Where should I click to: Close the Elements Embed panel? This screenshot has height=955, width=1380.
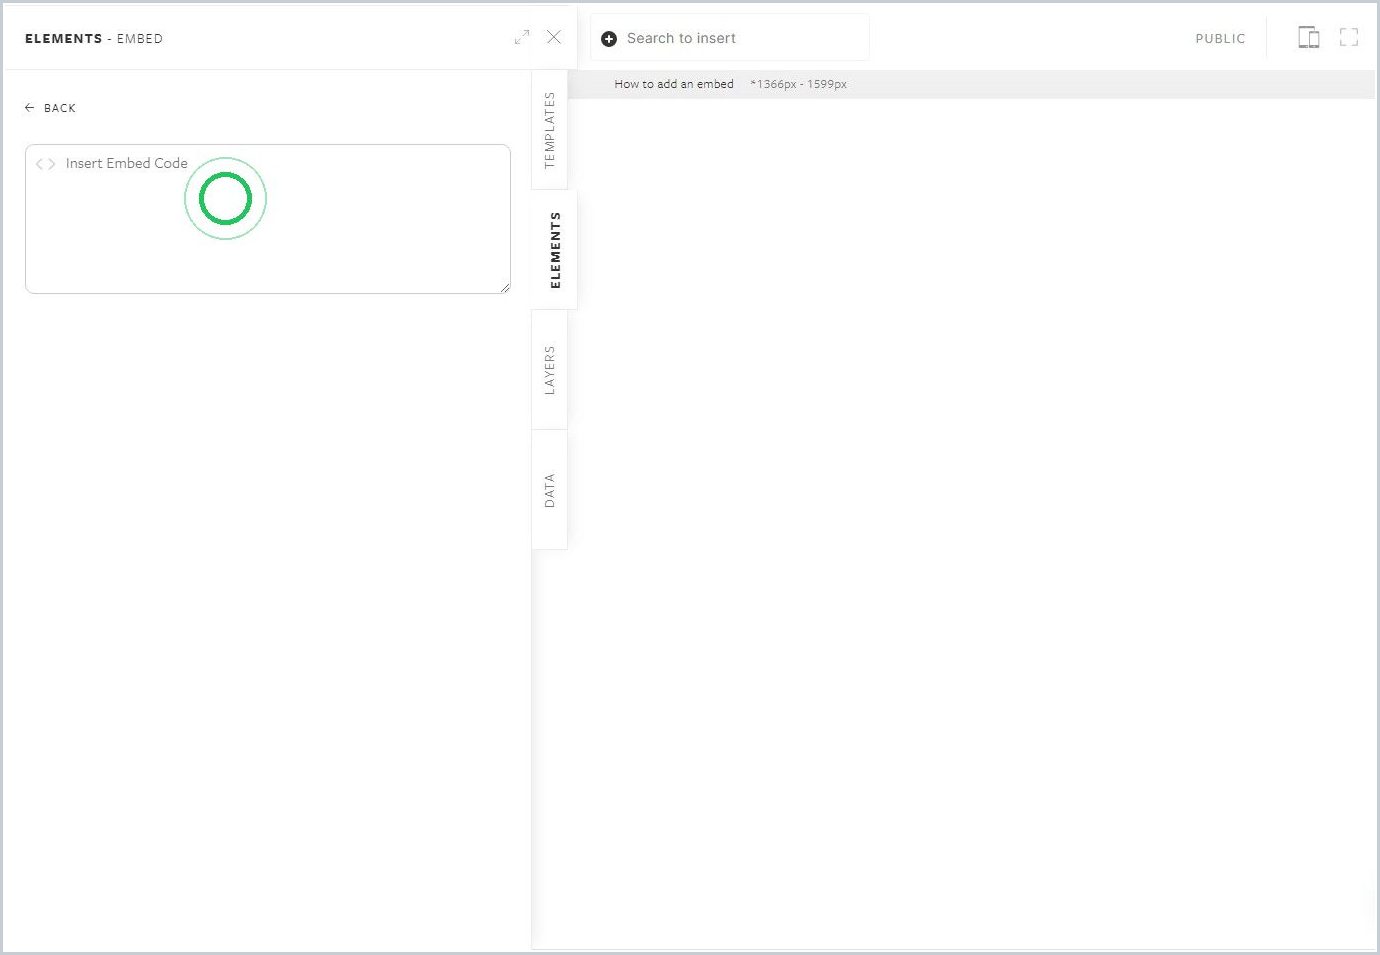click(554, 37)
